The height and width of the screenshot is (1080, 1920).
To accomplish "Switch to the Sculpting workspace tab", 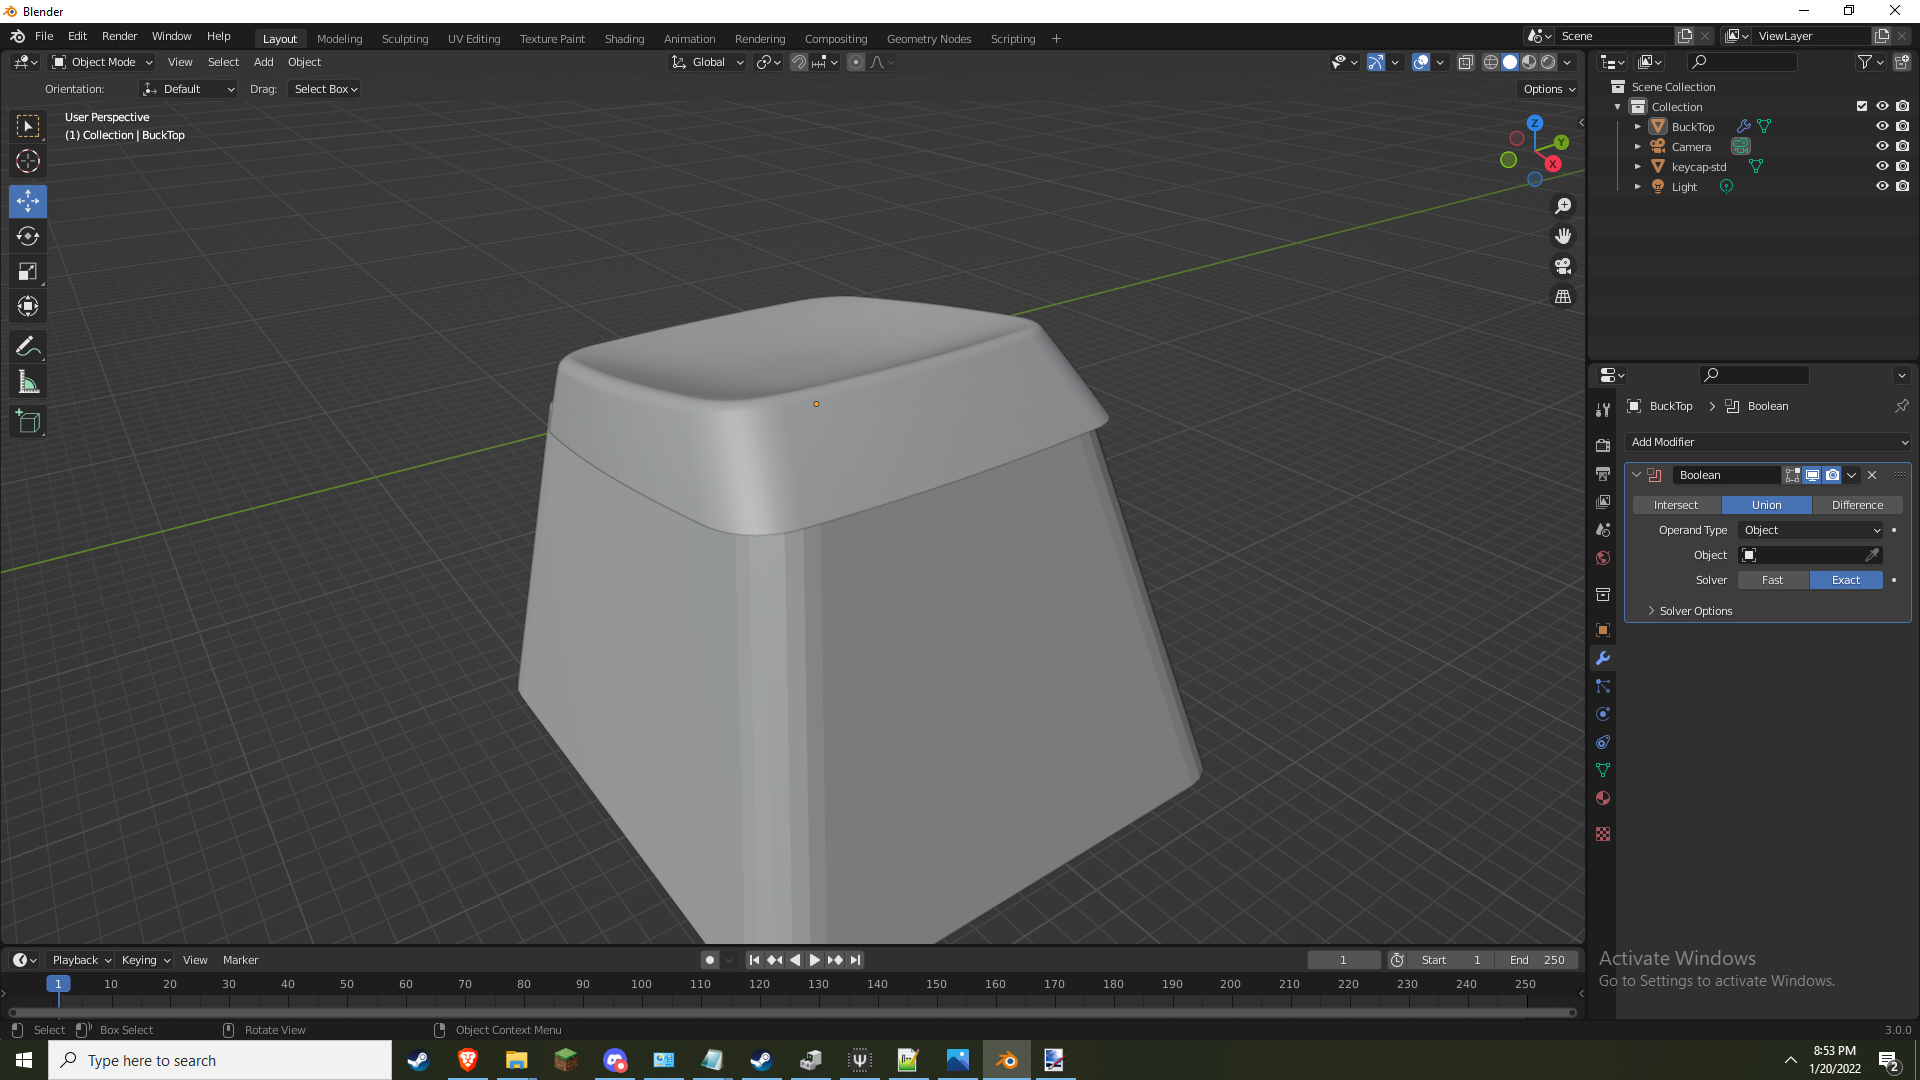I will coord(404,39).
